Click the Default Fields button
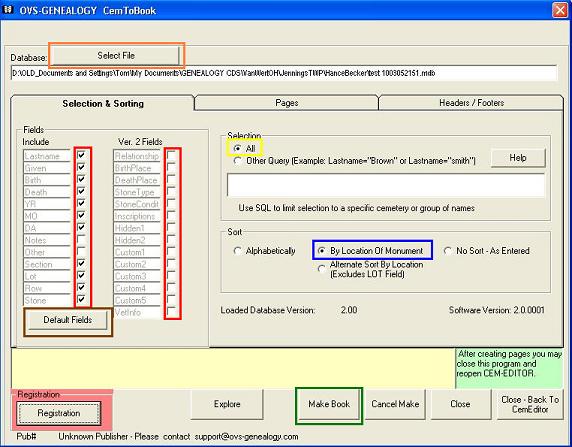 [x=67, y=320]
